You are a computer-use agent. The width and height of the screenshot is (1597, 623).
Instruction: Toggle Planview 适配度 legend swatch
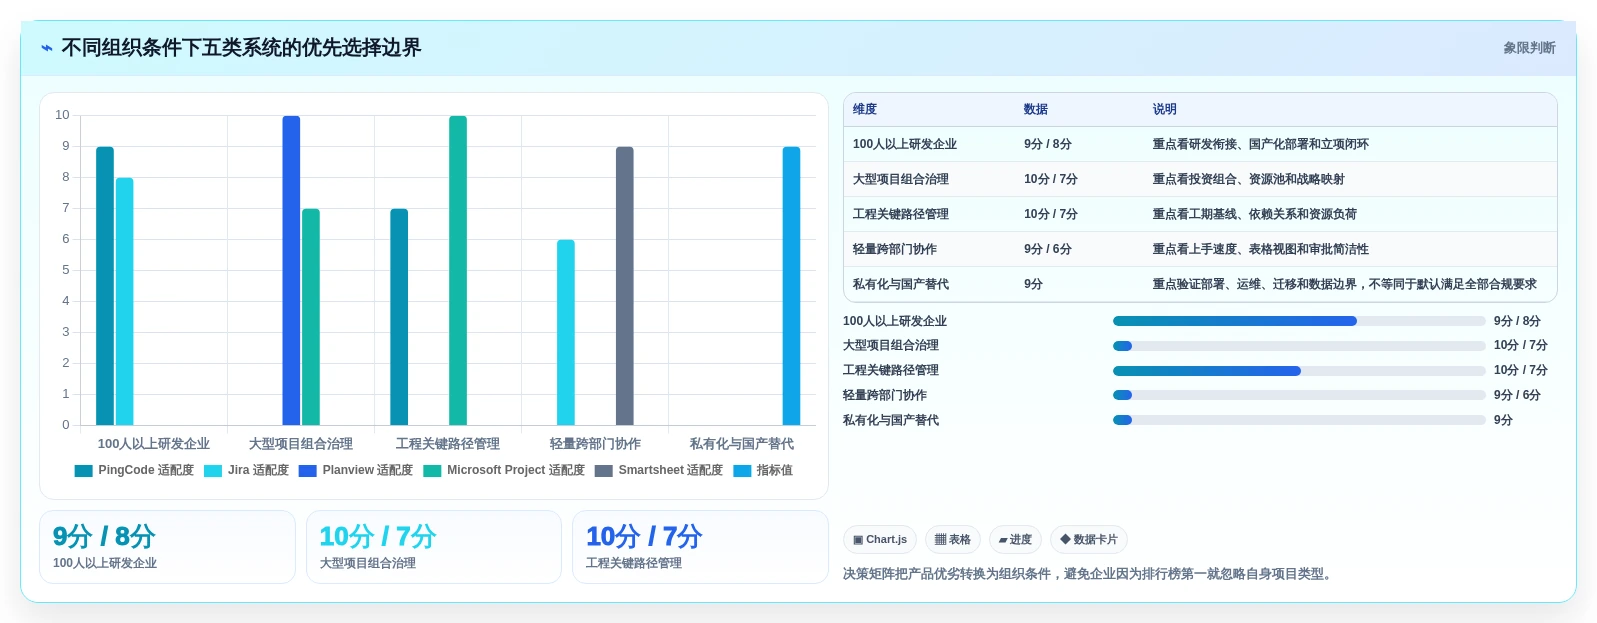308,471
